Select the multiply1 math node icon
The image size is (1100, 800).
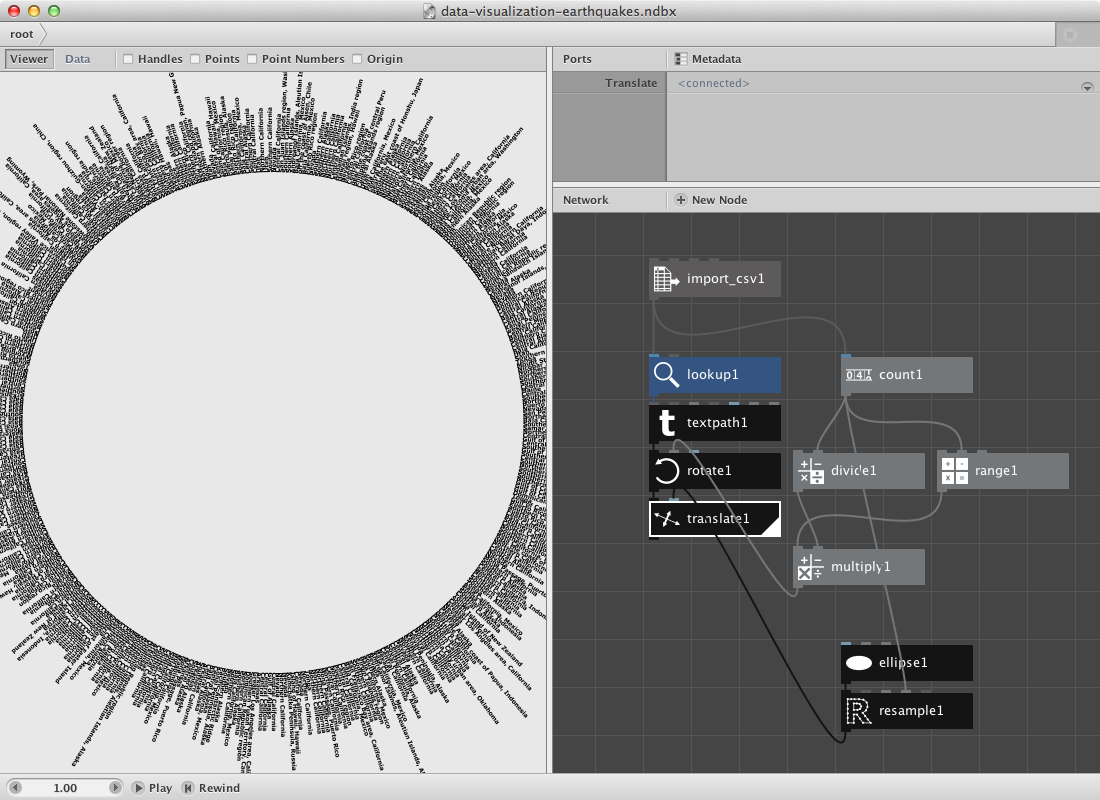(810, 567)
